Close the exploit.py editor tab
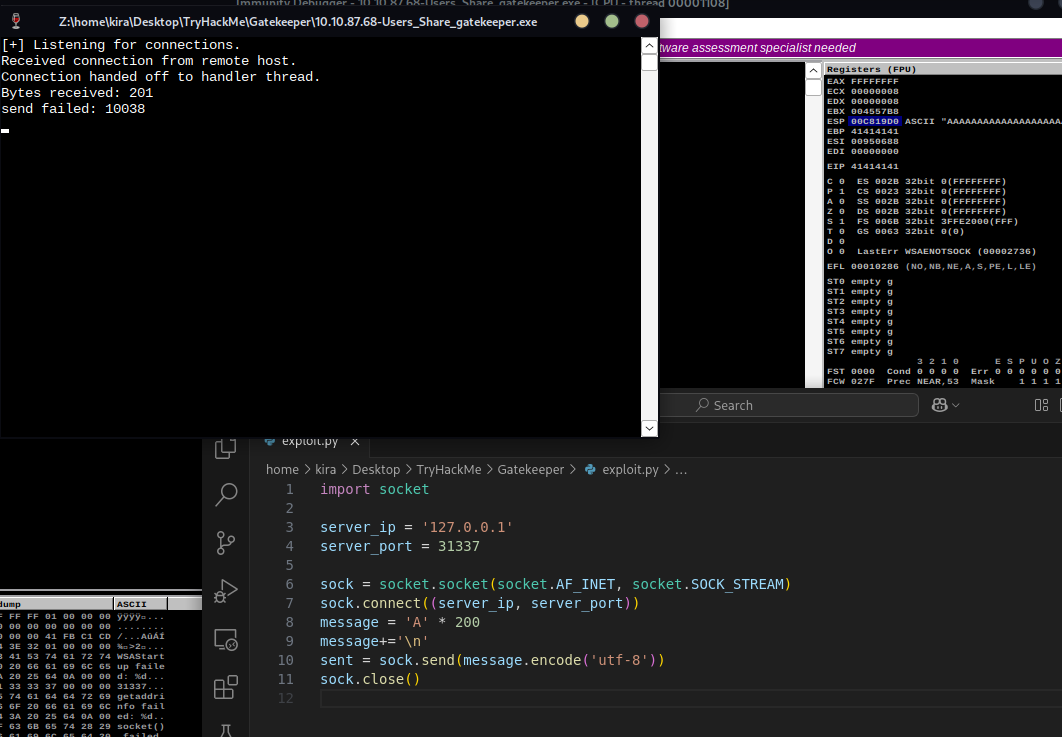1062x737 pixels. pos(355,441)
